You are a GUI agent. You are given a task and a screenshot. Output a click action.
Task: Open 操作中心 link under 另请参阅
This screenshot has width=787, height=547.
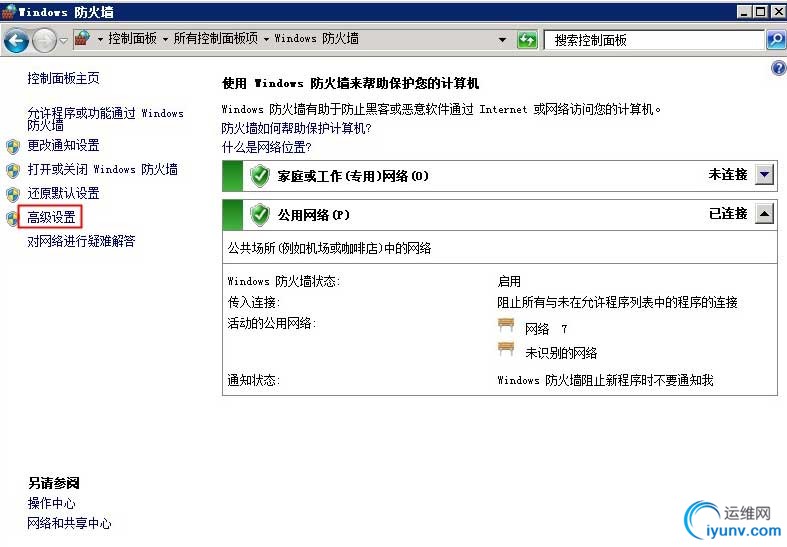[51, 503]
